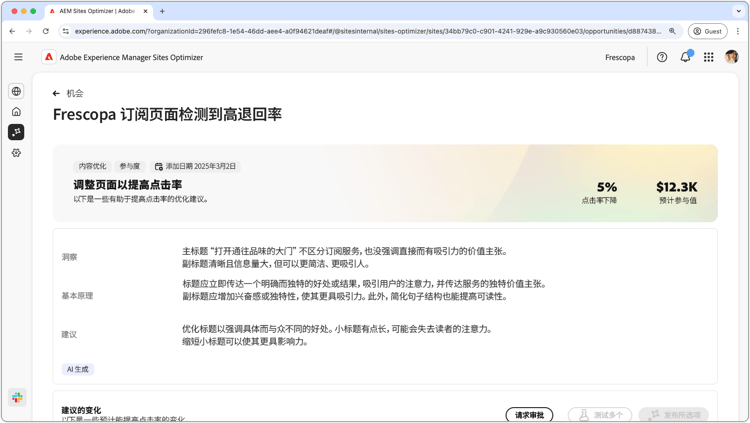Click the 洞察 row label
750x423 pixels.
tap(69, 257)
